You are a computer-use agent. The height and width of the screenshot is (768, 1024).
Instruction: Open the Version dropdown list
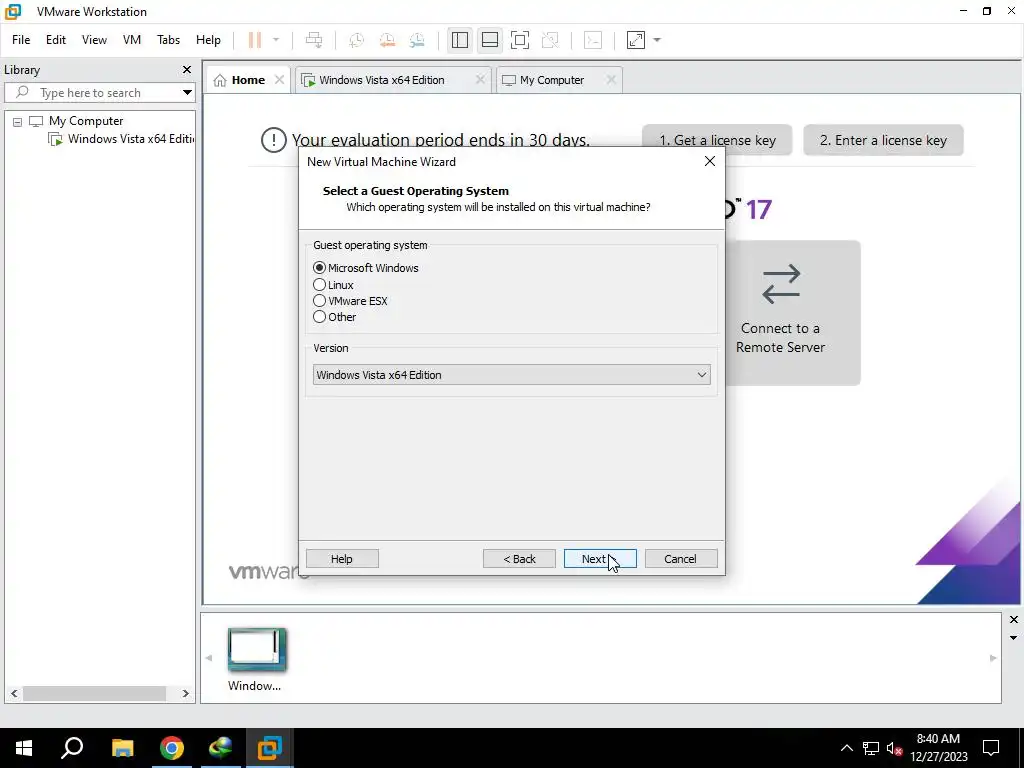point(511,375)
